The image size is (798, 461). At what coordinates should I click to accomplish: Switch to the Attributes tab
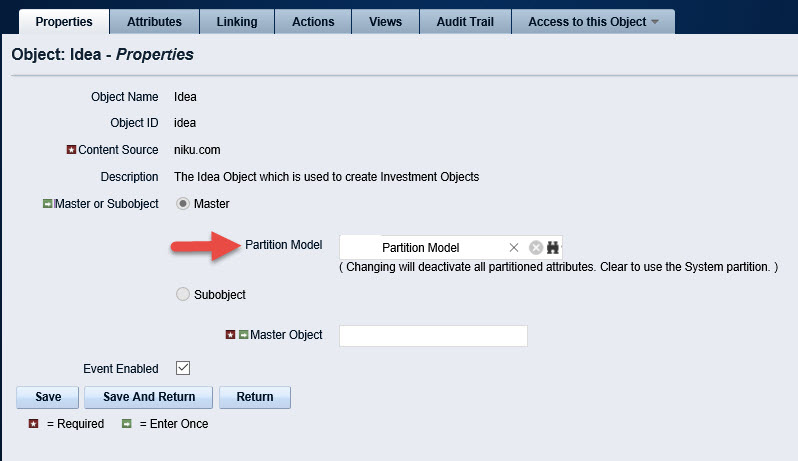coord(154,22)
